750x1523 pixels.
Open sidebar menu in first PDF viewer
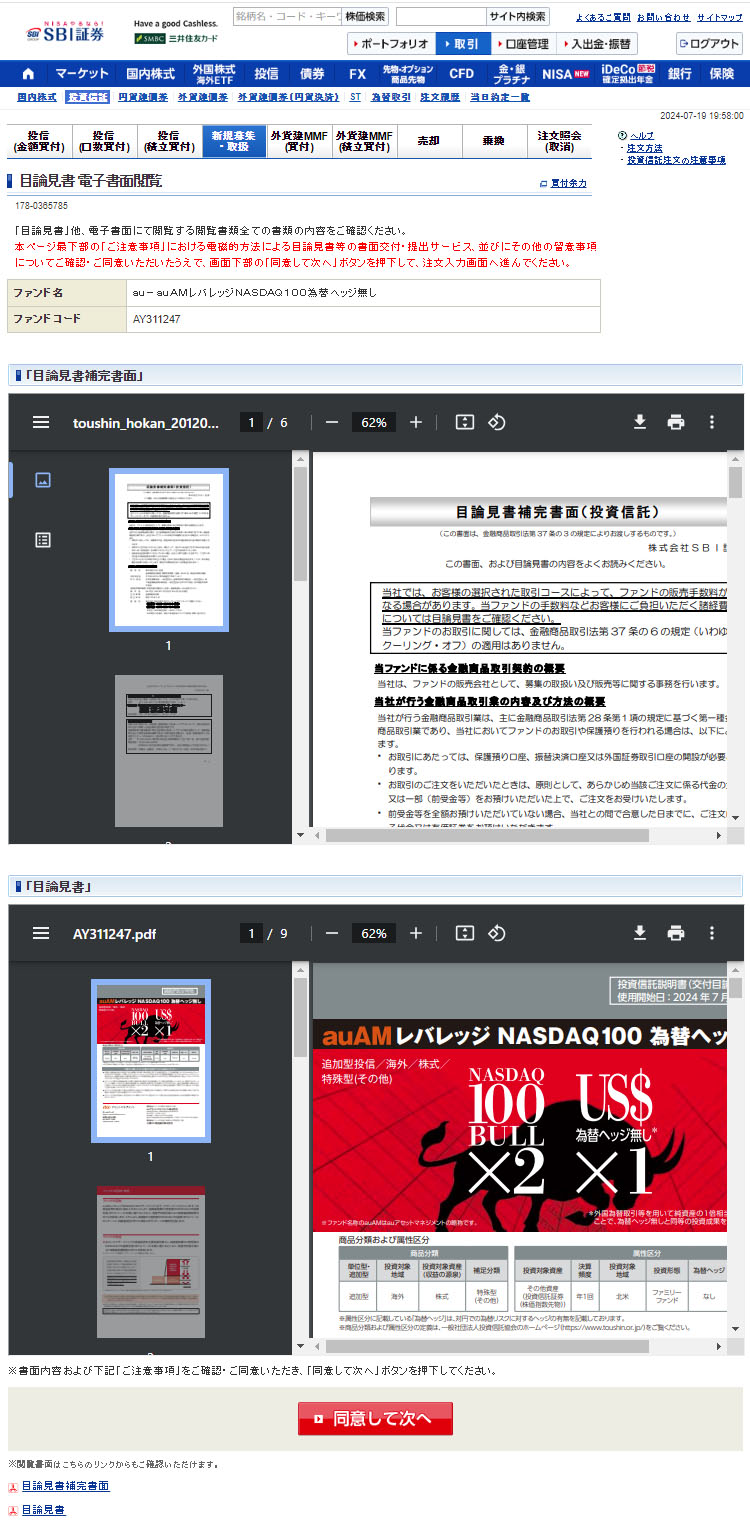coord(41,422)
